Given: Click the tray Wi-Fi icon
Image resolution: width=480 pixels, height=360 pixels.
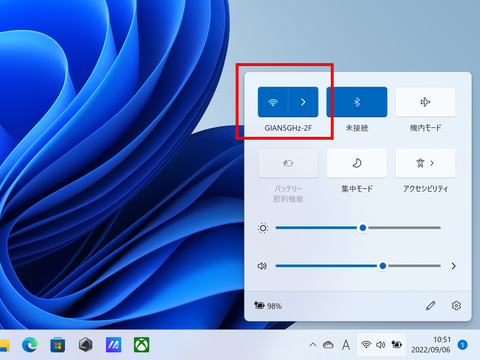Looking at the screenshot, I should coord(366,345).
